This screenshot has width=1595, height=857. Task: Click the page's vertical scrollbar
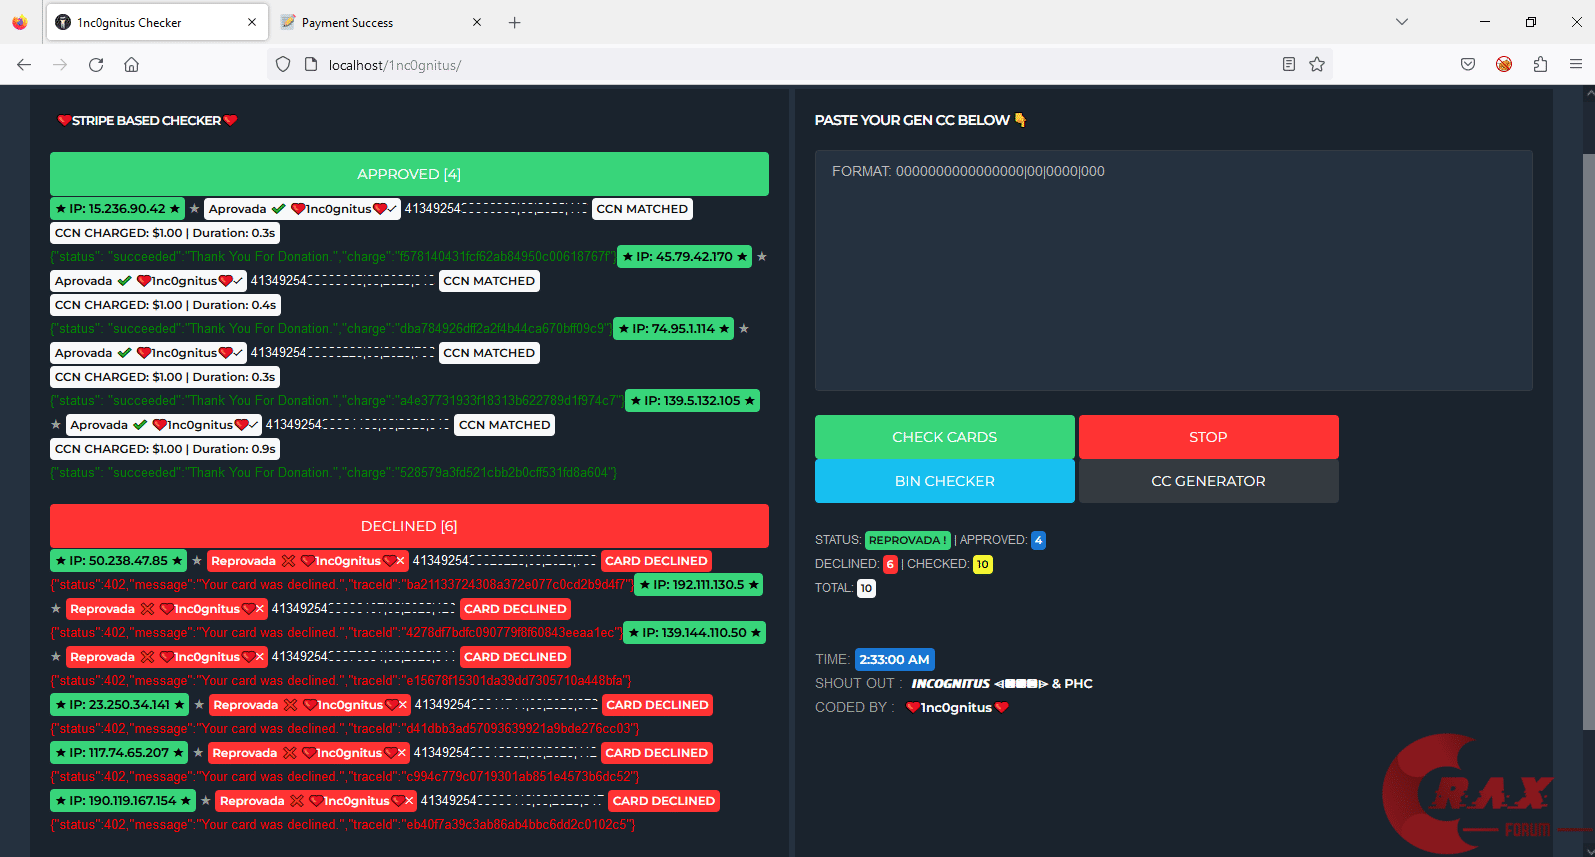pyautogui.click(x=1588, y=440)
